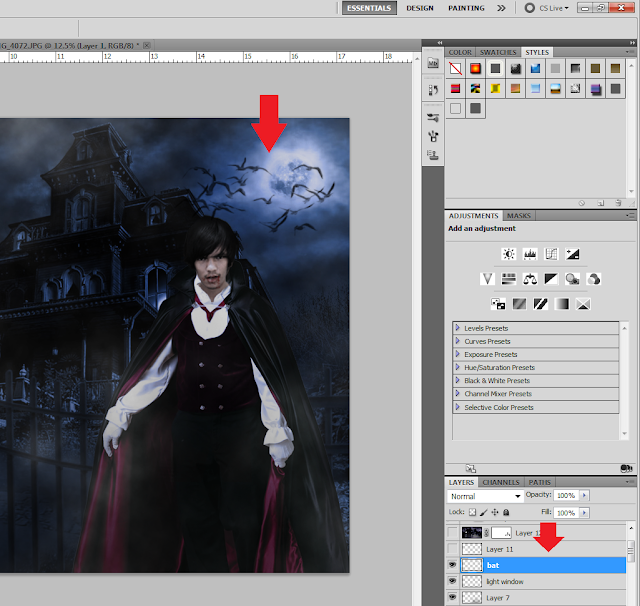Switch to the Color tab

coord(460,52)
